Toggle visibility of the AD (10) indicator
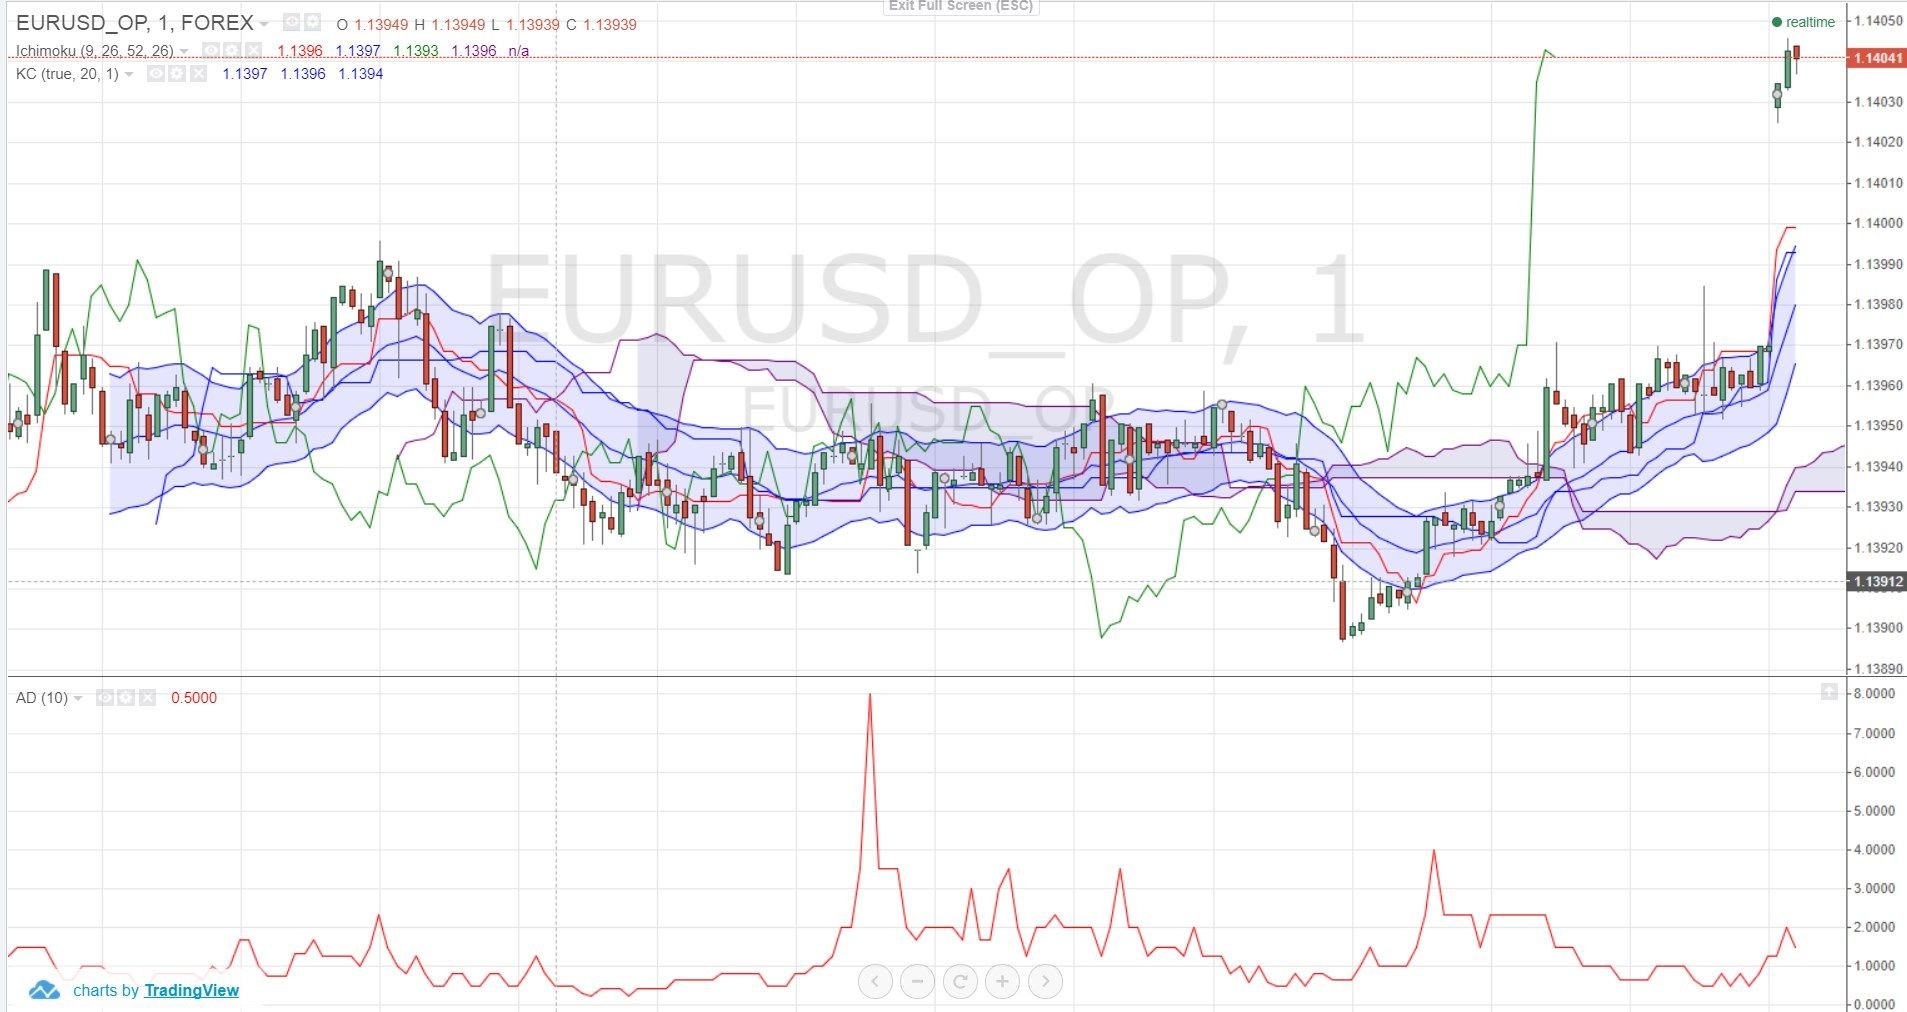The width and height of the screenshot is (1907, 1012). point(104,697)
